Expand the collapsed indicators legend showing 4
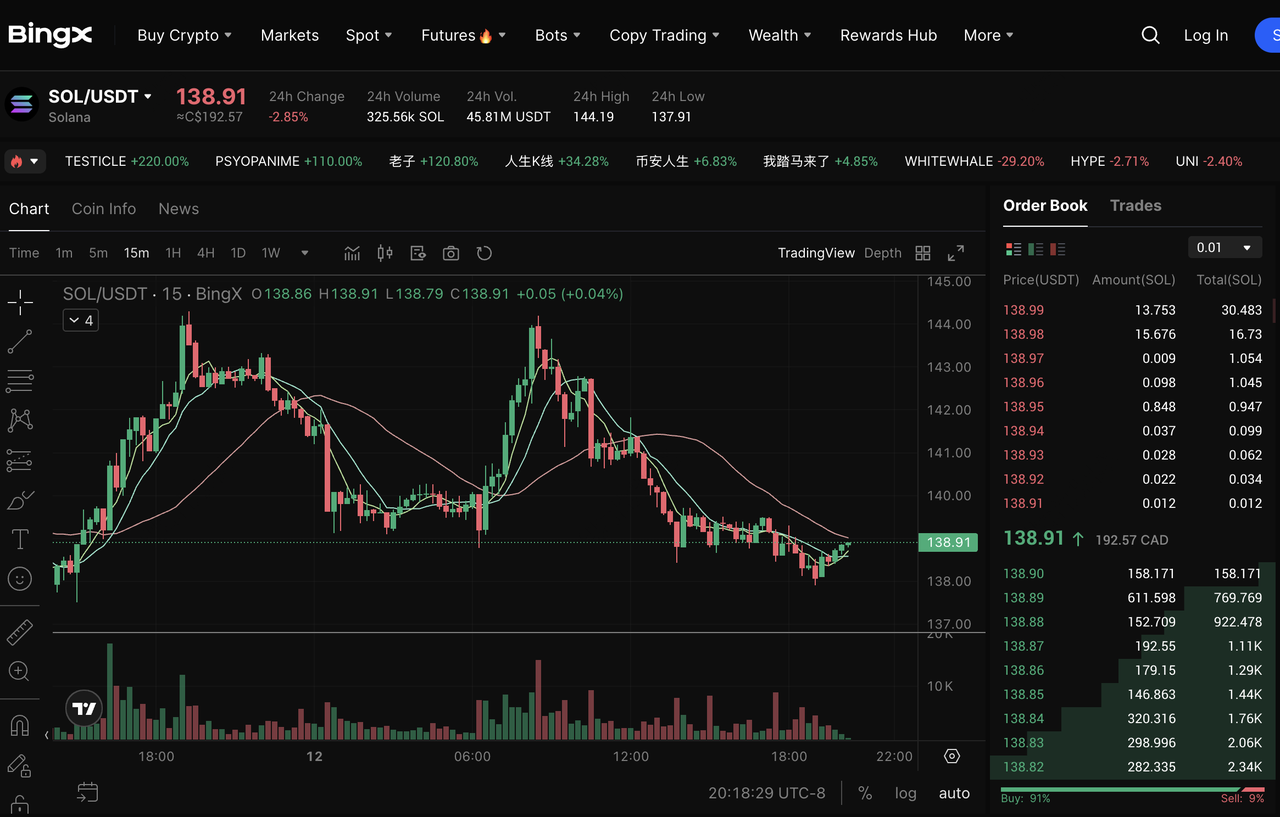 [x=81, y=320]
